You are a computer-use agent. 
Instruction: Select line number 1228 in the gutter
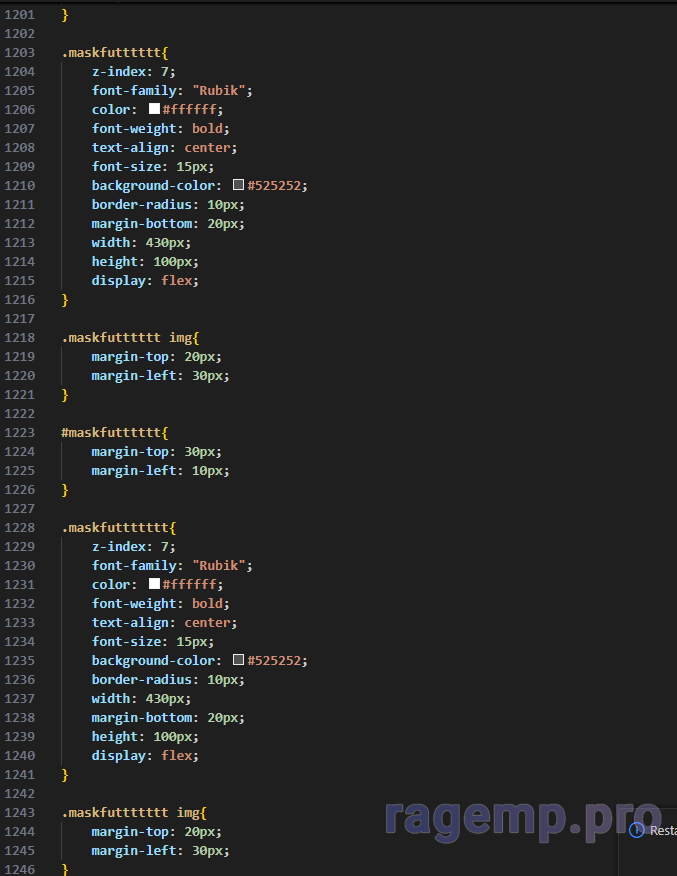[x=19, y=527]
